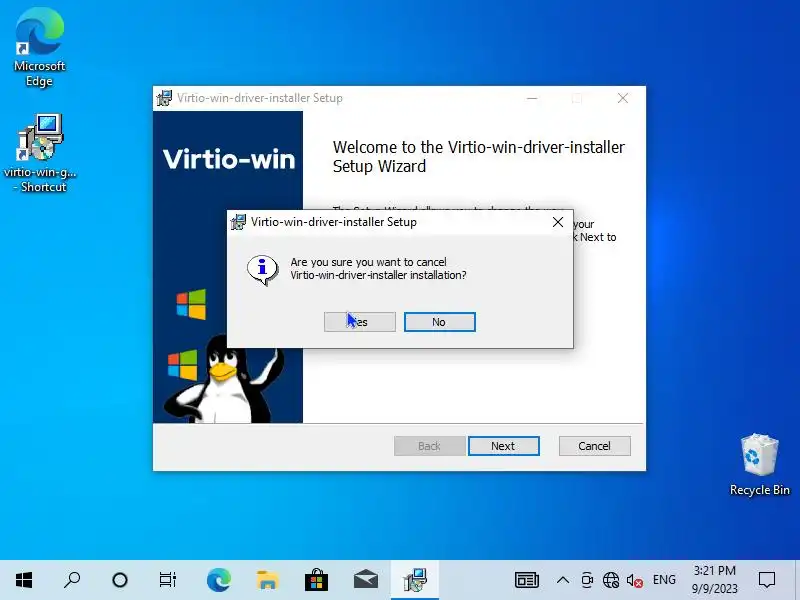Open the Microsoft Edge desktop shortcut
Image resolution: width=800 pixels, height=600 pixels.
click(39, 47)
